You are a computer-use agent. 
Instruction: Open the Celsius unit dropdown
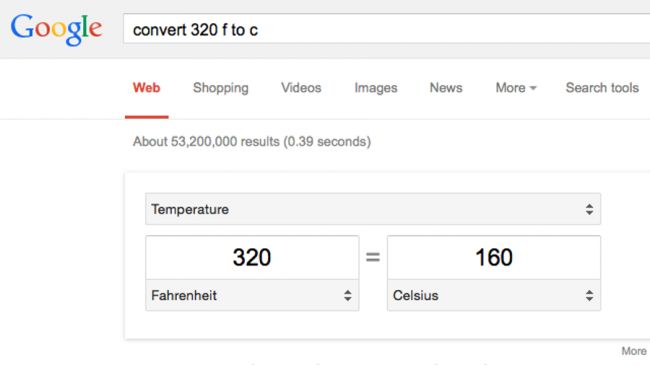494,295
